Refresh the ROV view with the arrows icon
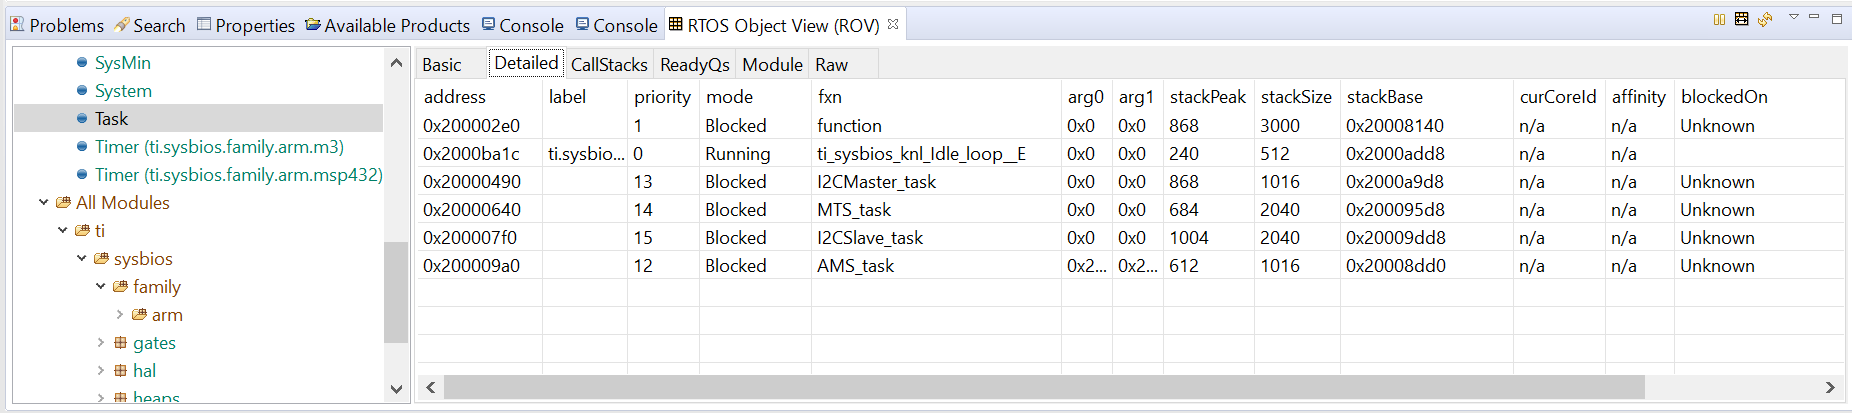Screen dimensions: 1852x413 pos(1765,19)
